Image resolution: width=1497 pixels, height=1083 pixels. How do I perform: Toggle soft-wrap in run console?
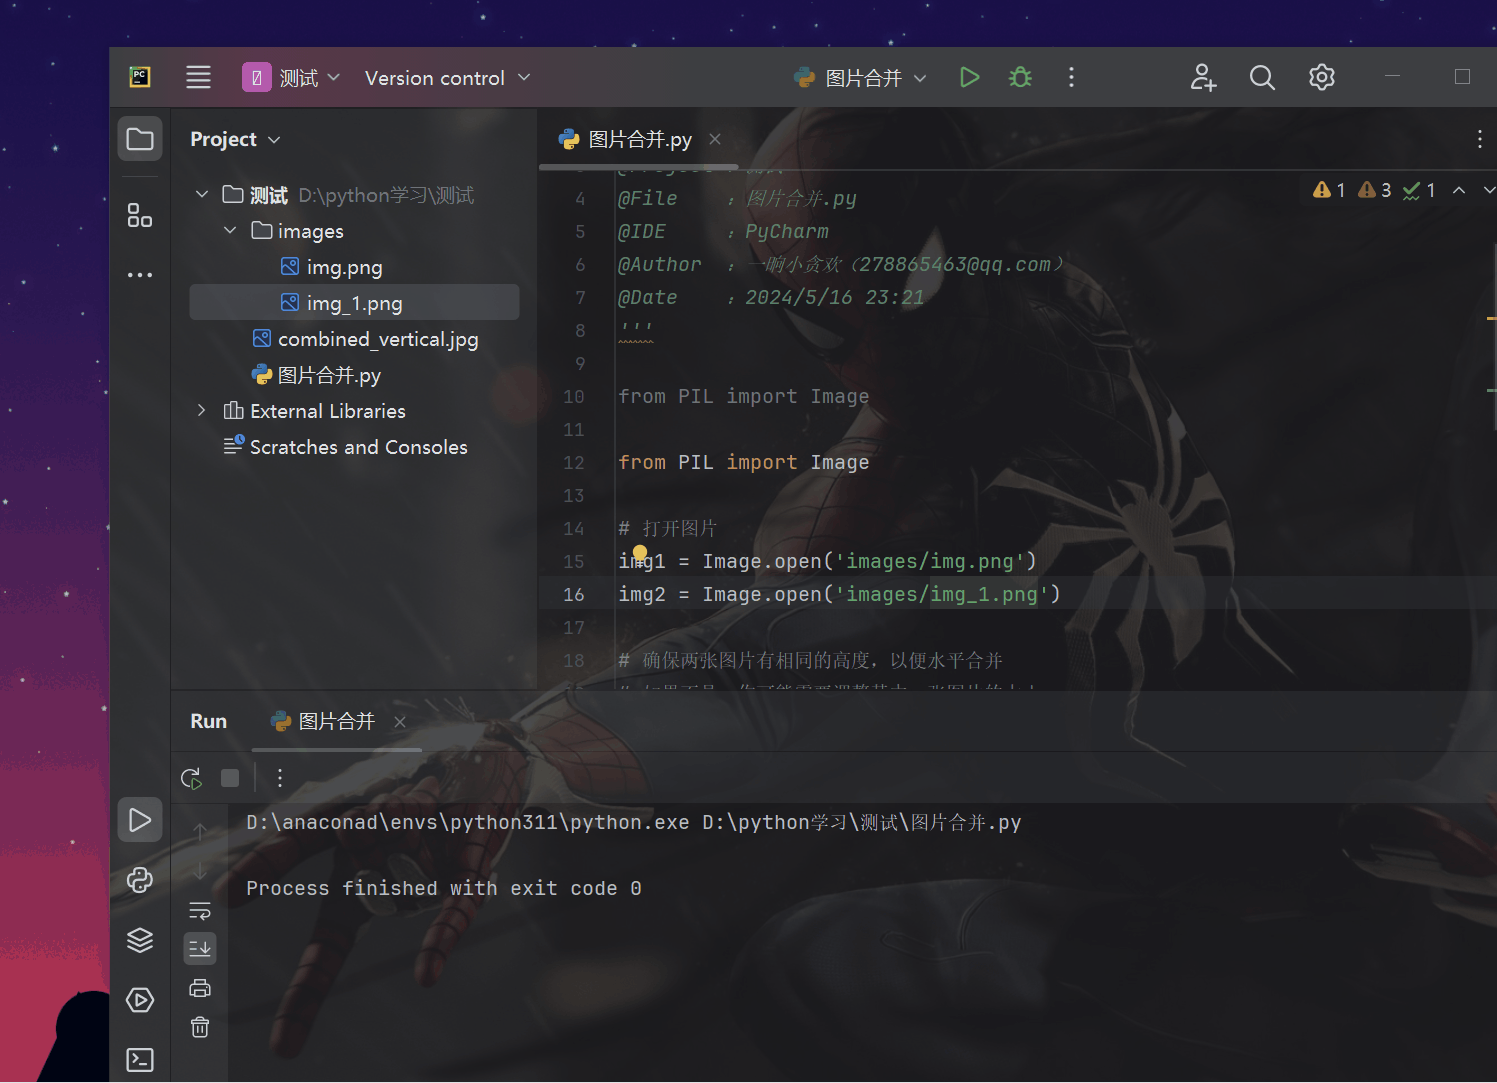(x=200, y=910)
